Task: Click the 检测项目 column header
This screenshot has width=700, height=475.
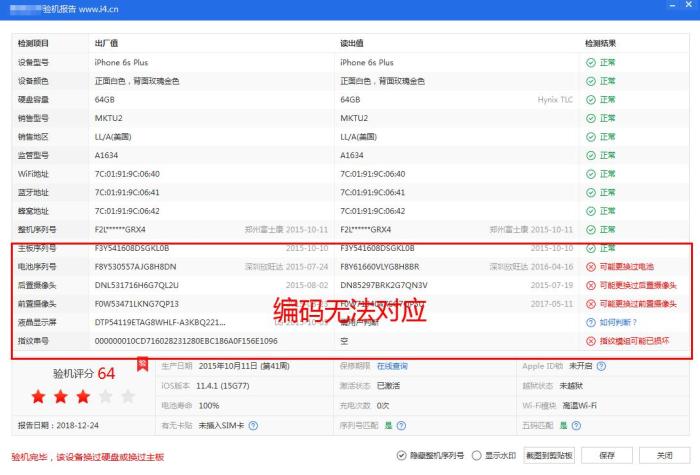Action: click(33, 43)
